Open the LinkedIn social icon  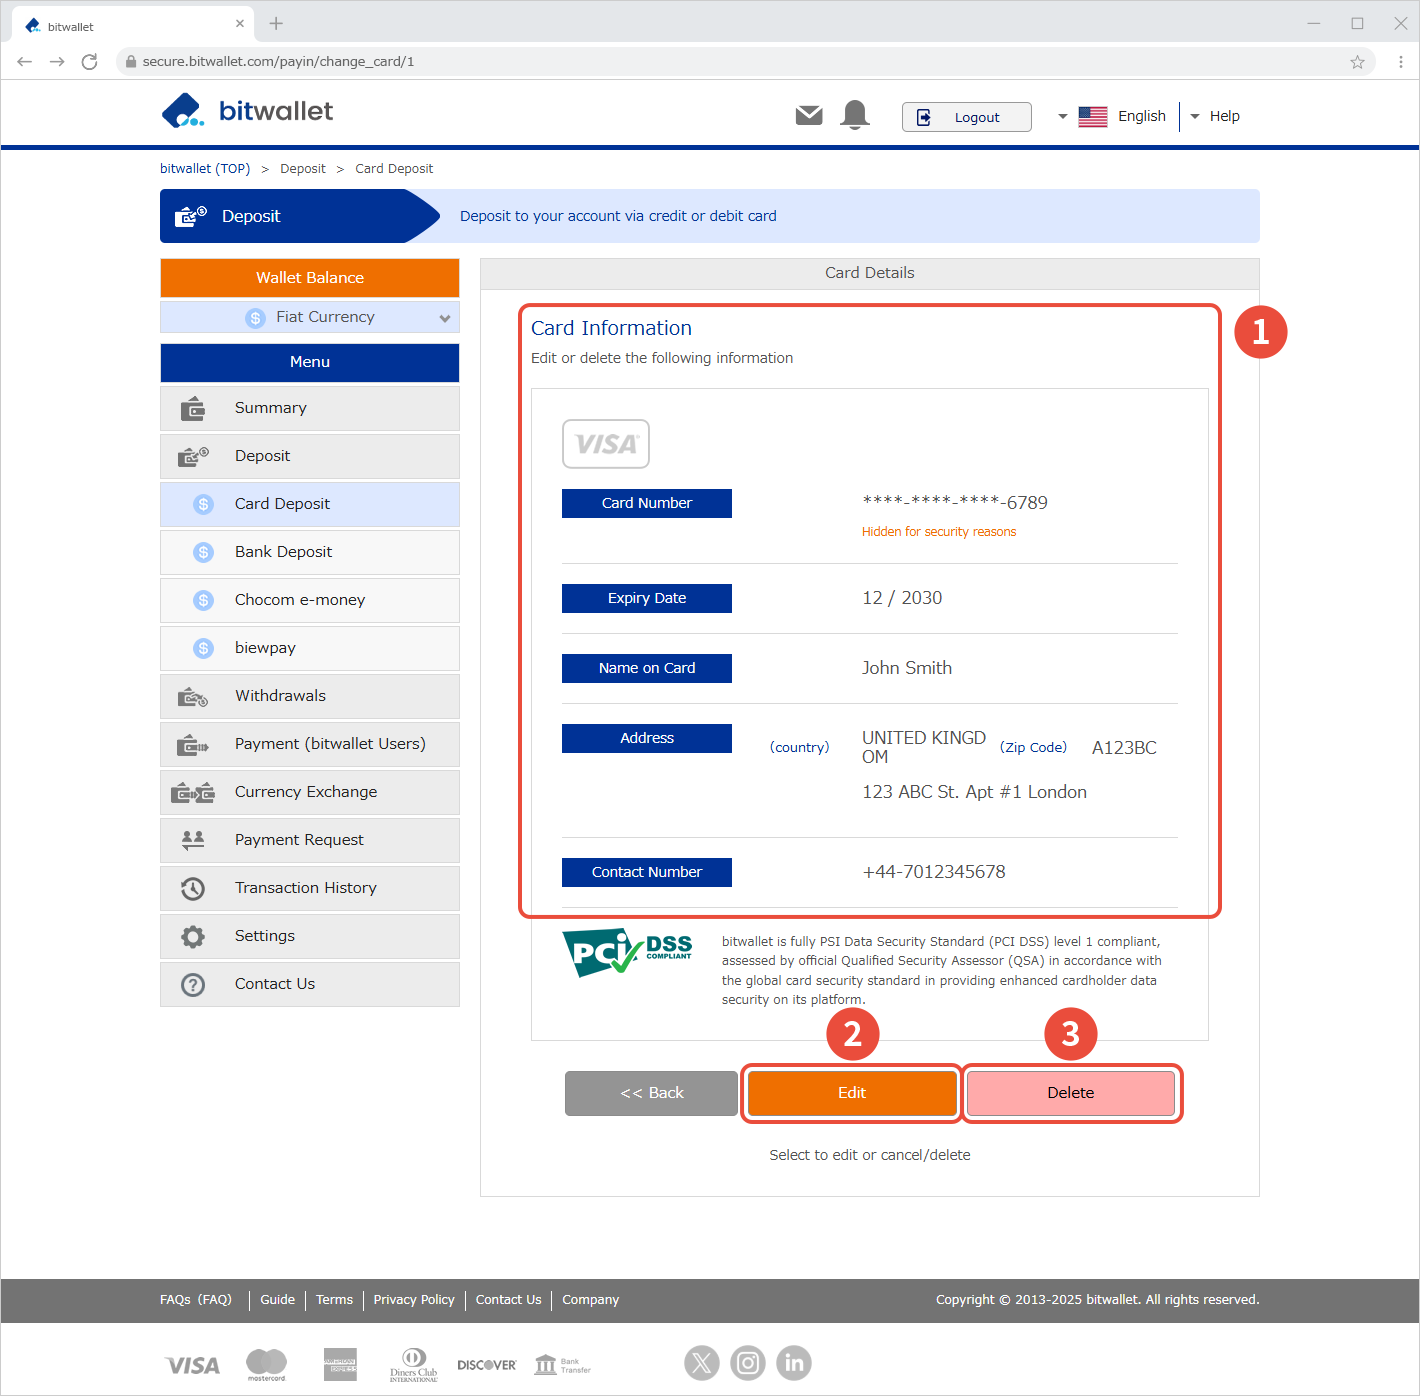tap(794, 1362)
